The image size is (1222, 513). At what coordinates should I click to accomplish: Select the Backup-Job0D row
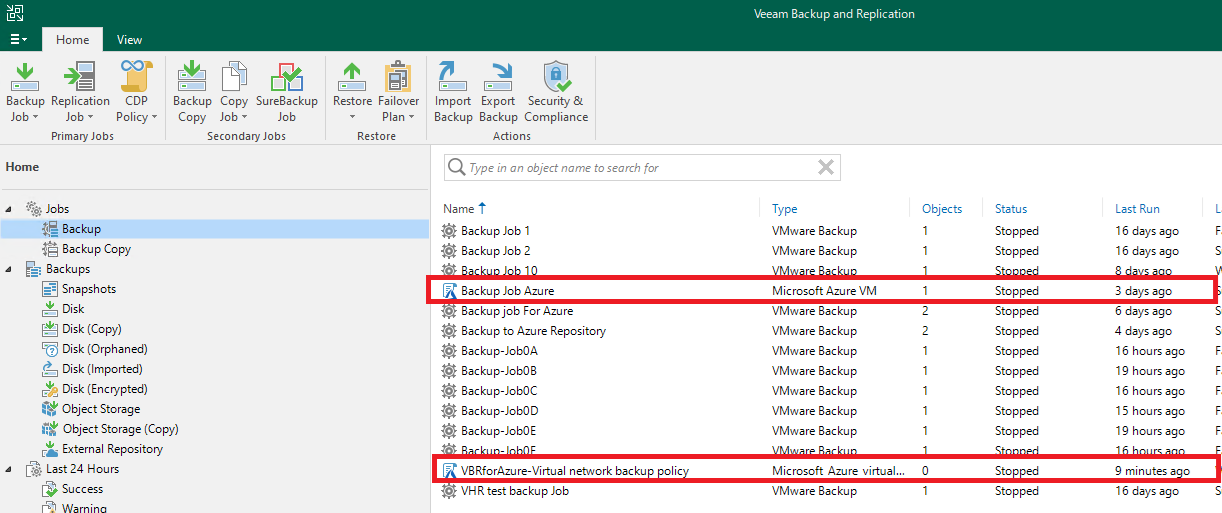[824, 411]
